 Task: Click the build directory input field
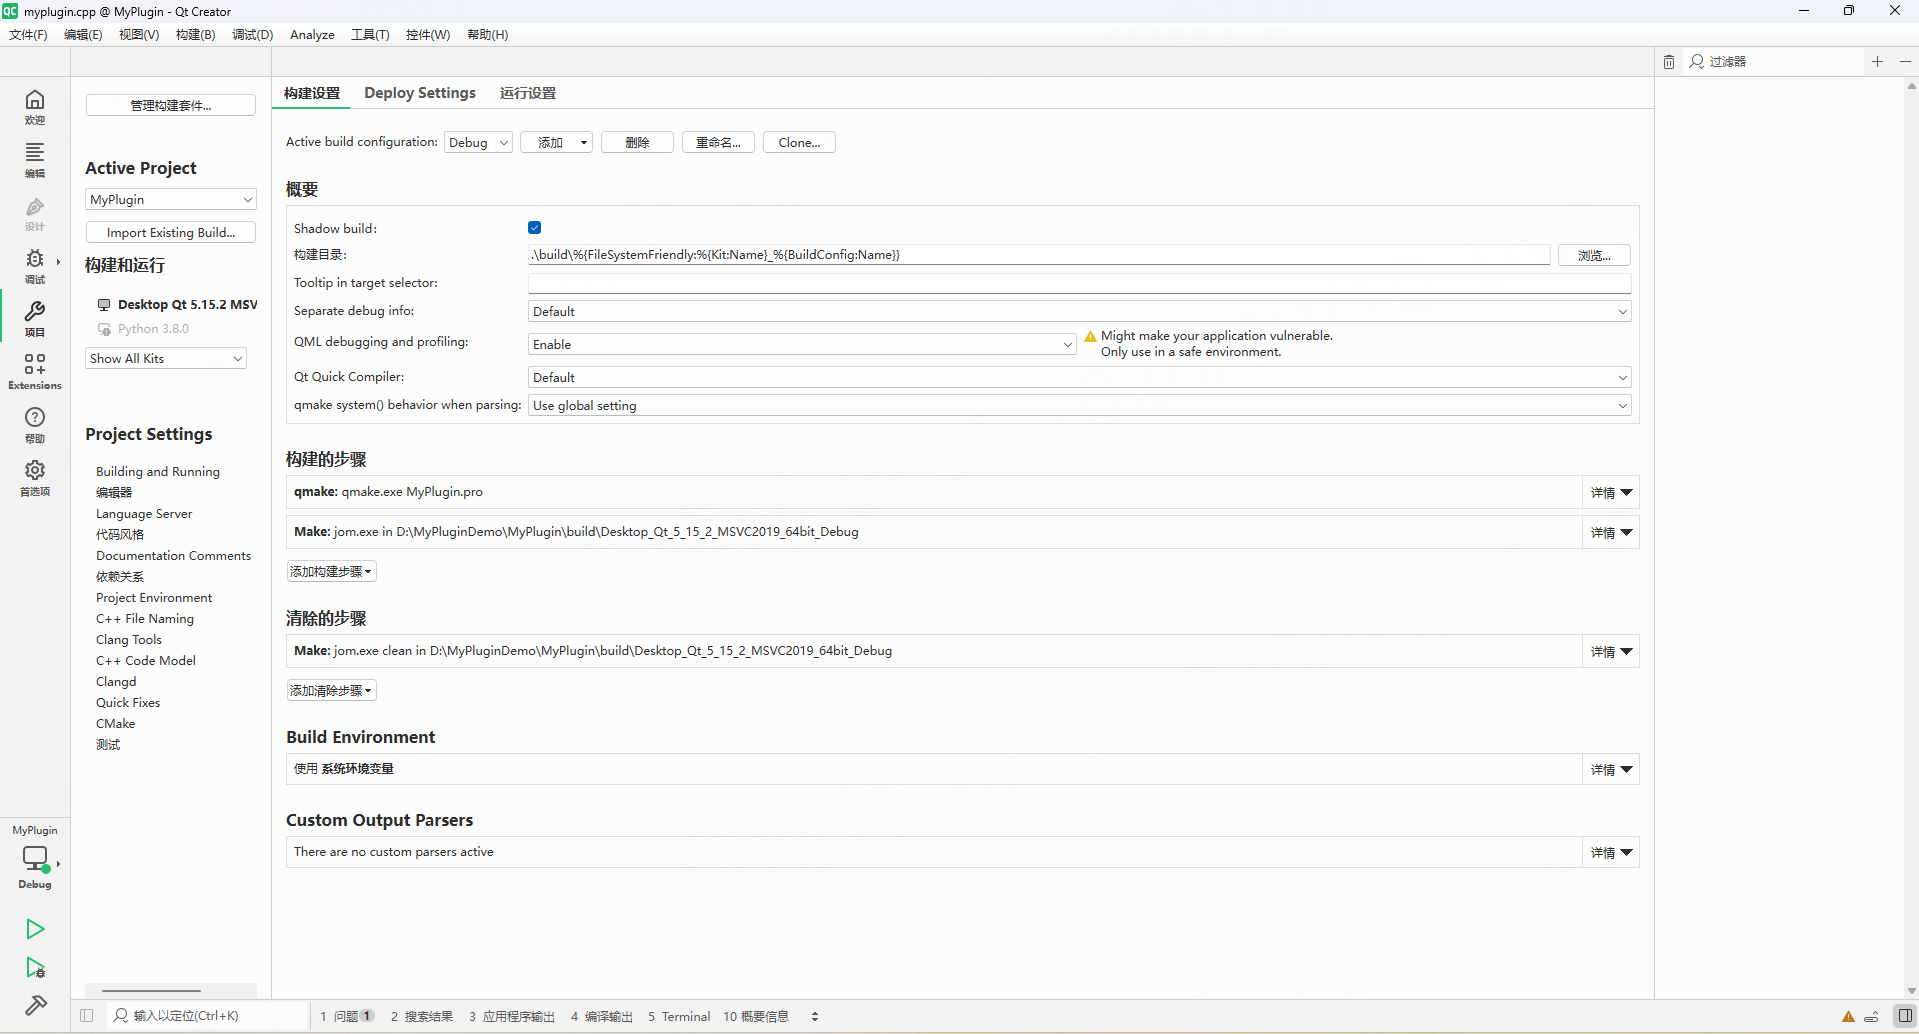pos(1039,255)
